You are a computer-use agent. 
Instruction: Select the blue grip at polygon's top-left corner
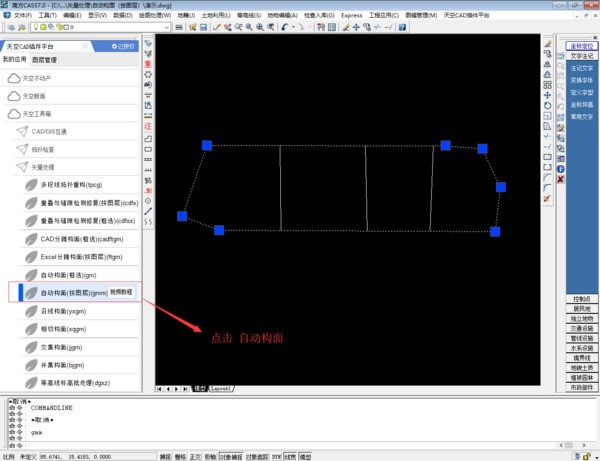coord(207,145)
